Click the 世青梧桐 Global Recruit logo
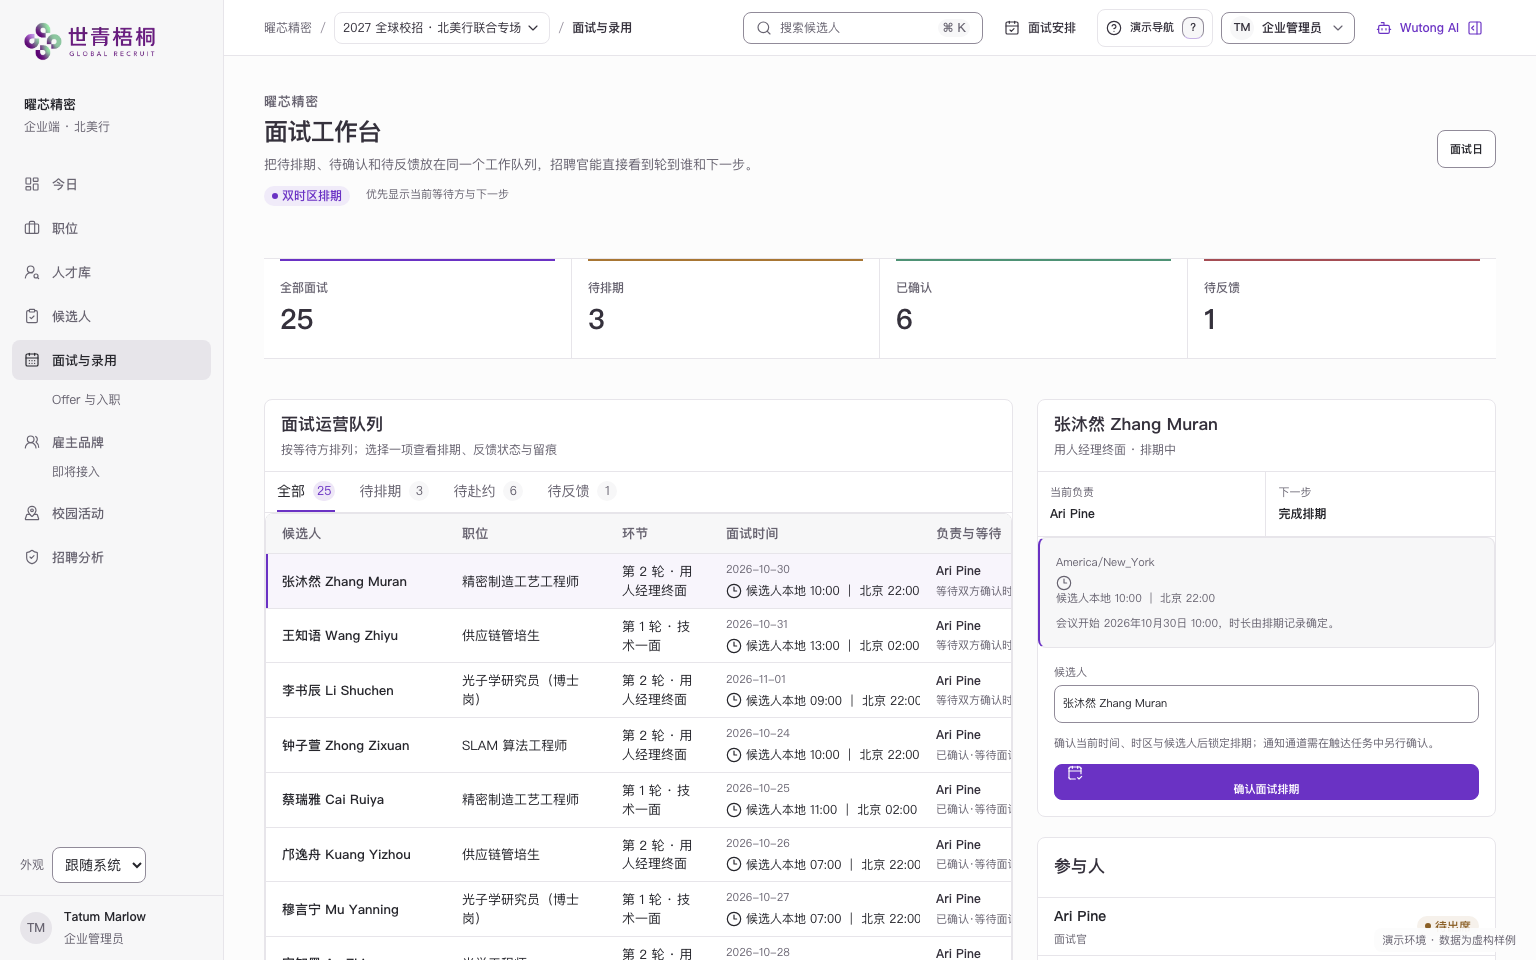This screenshot has width=1536, height=960. [x=90, y=40]
